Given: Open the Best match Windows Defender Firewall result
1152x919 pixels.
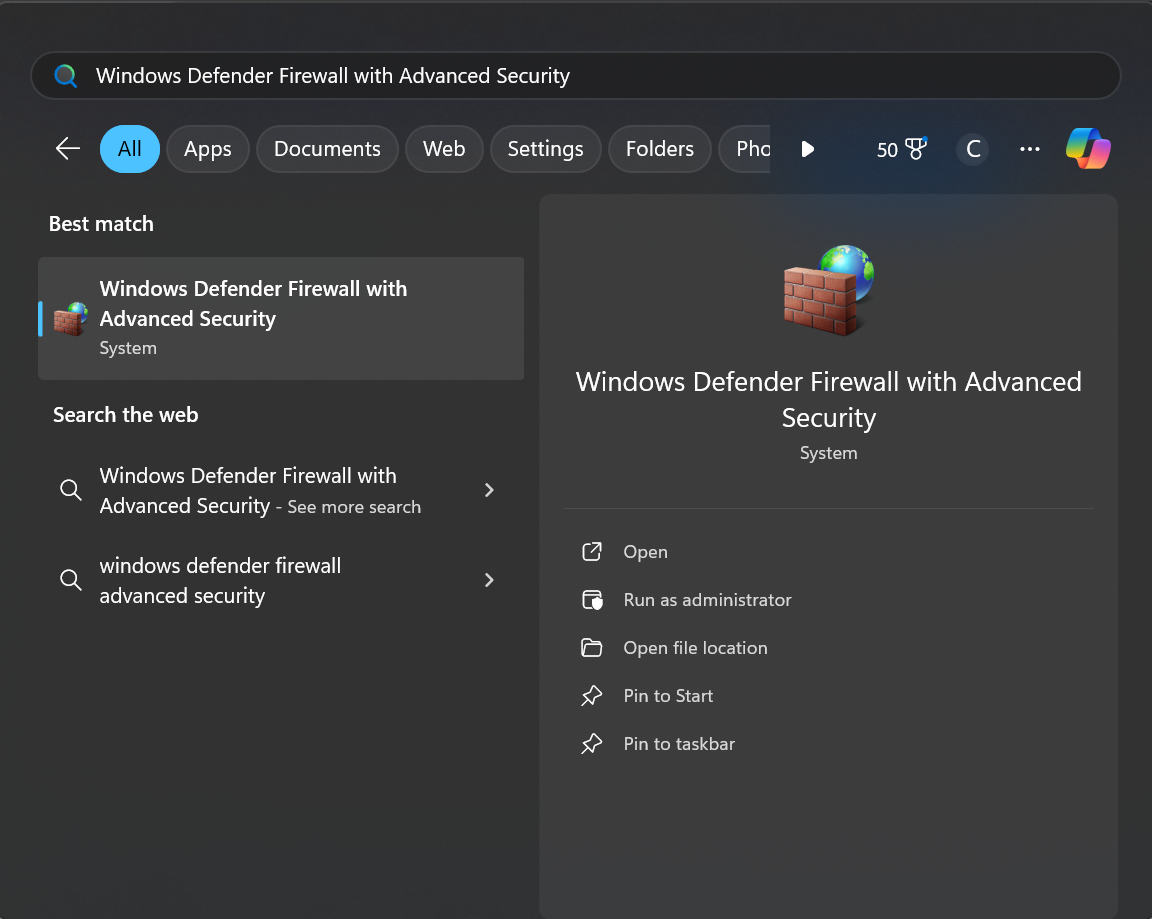Looking at the screenshot, I should (x=281, y=319).
